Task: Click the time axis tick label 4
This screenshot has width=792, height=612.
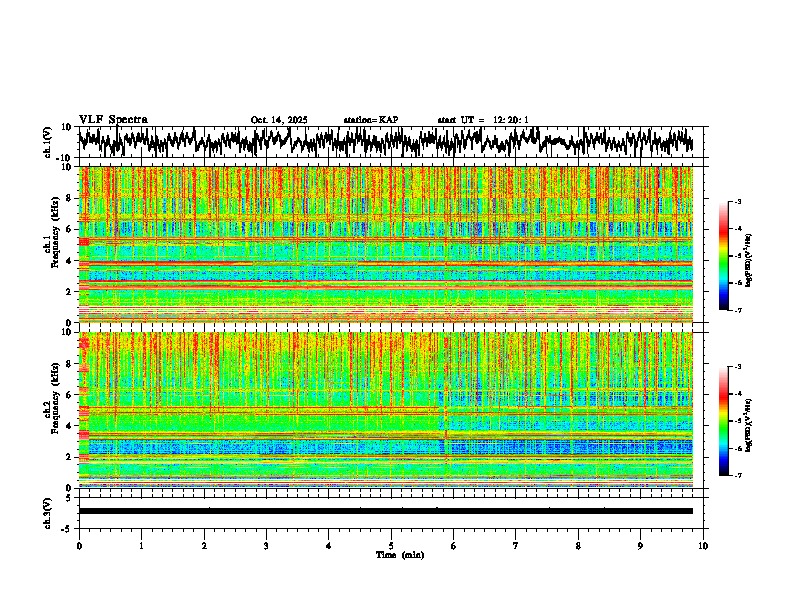Action: point(329,546)
